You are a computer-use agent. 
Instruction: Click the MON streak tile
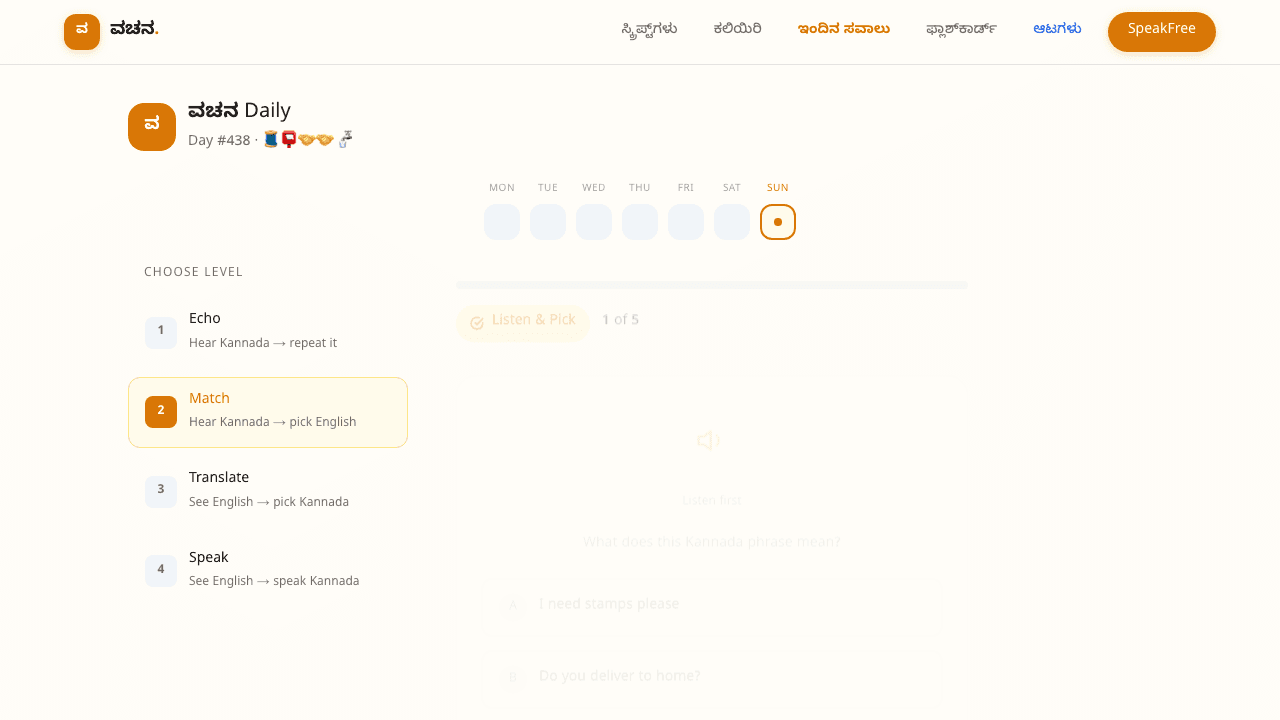(502, 222)
